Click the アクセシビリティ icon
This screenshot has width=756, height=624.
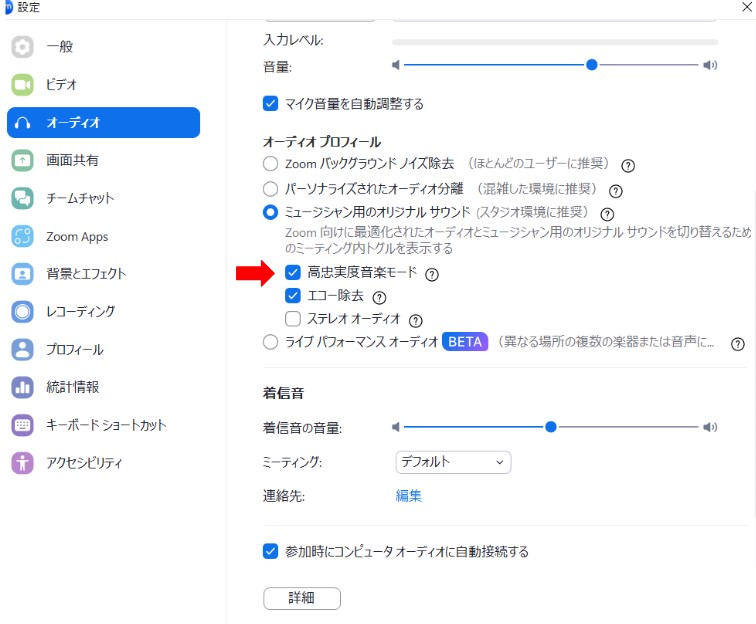pyautogui.click(x=22, y=463)
